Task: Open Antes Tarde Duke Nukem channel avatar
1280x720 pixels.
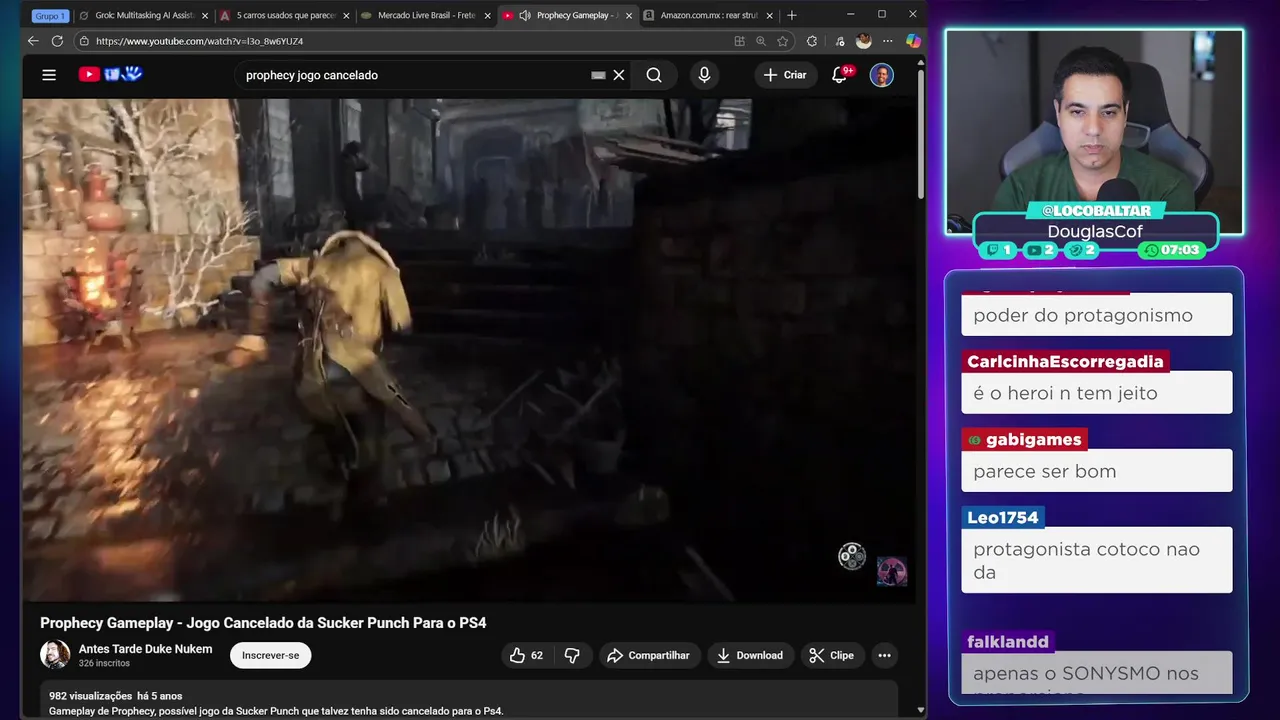Action: (55, 655)
